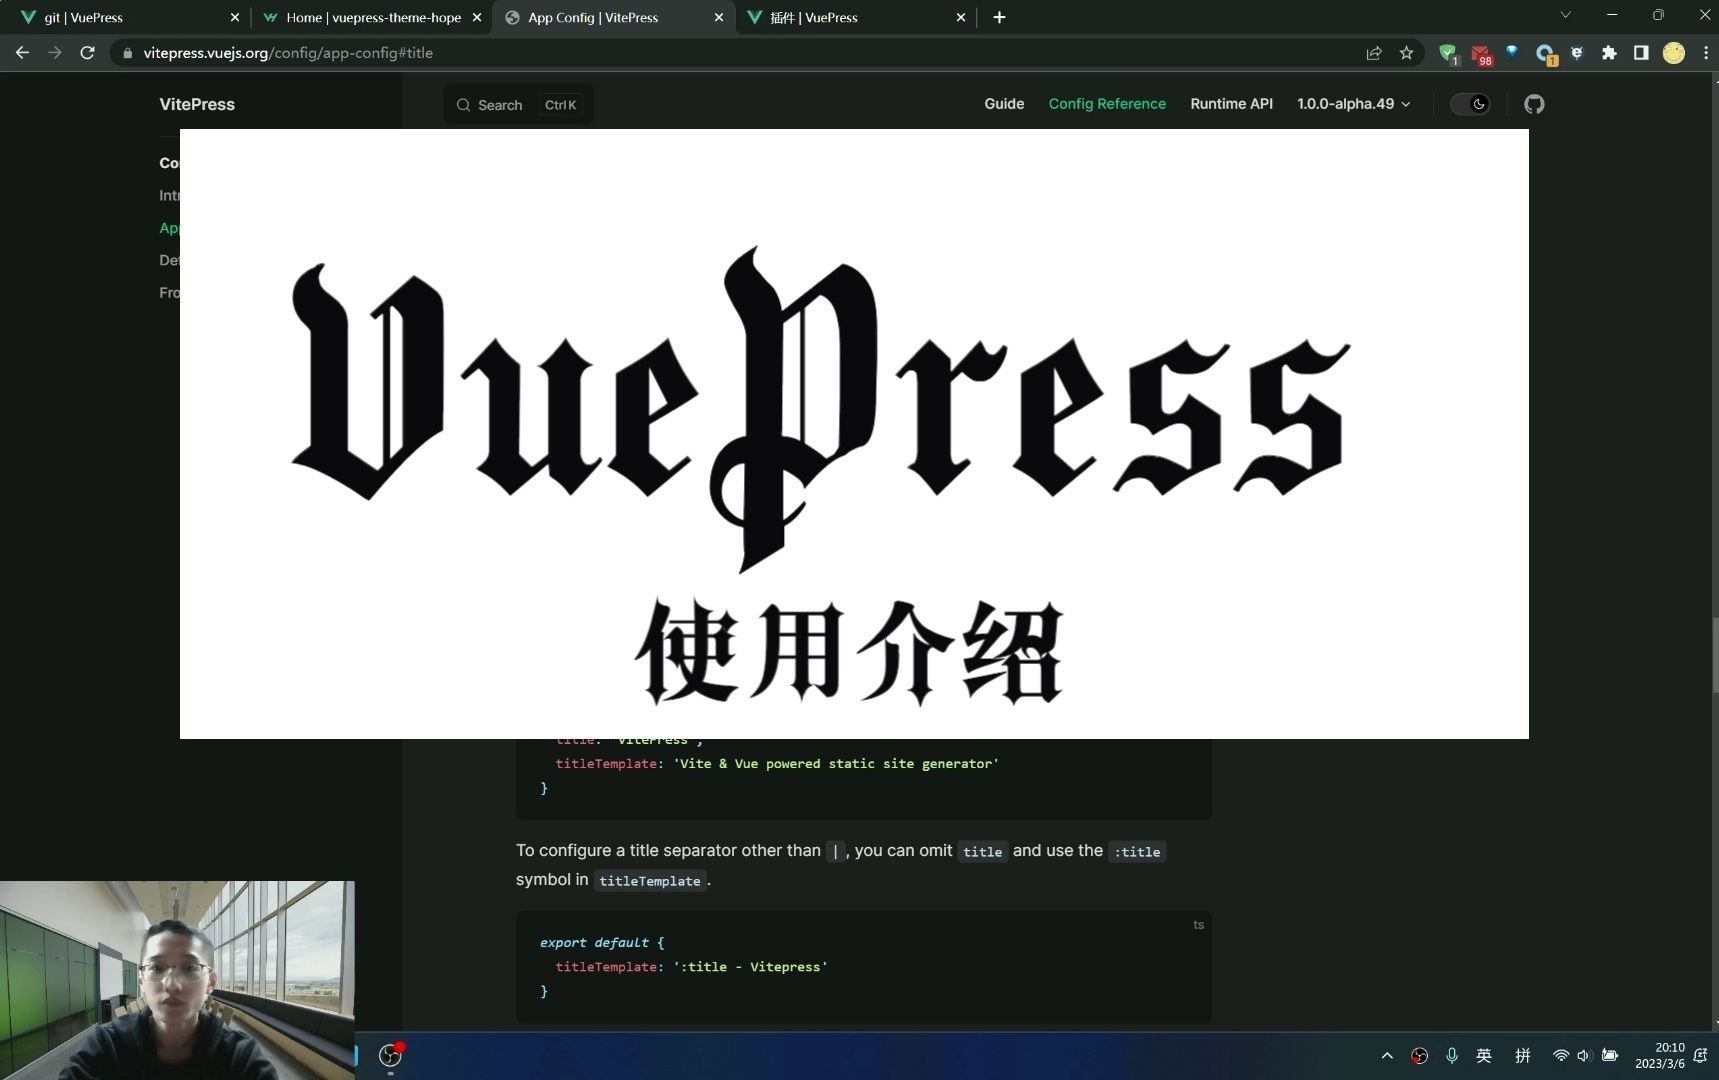
Task: Switch input language via 英 indicator
Action: coord(1484,1055)
